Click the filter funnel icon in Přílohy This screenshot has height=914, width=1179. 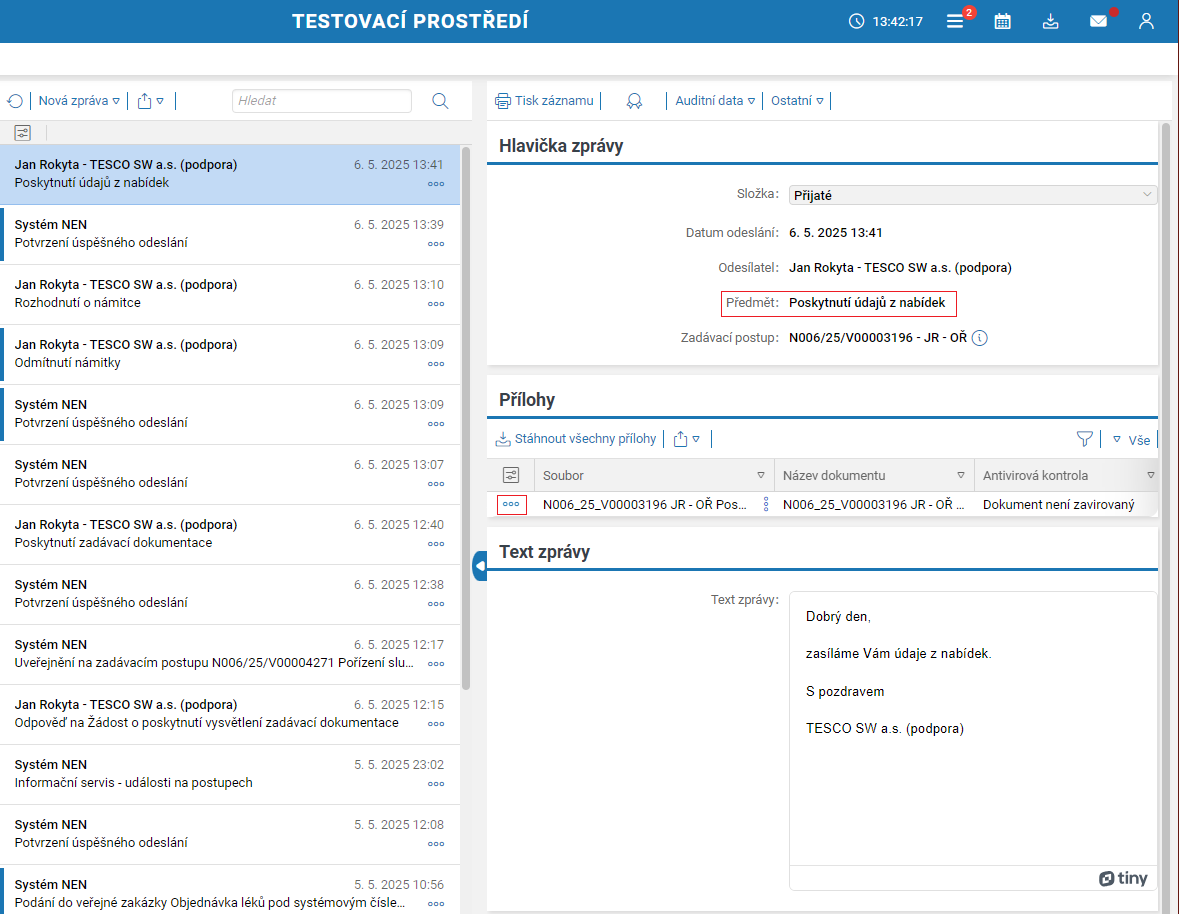(x=1084, y=439)
